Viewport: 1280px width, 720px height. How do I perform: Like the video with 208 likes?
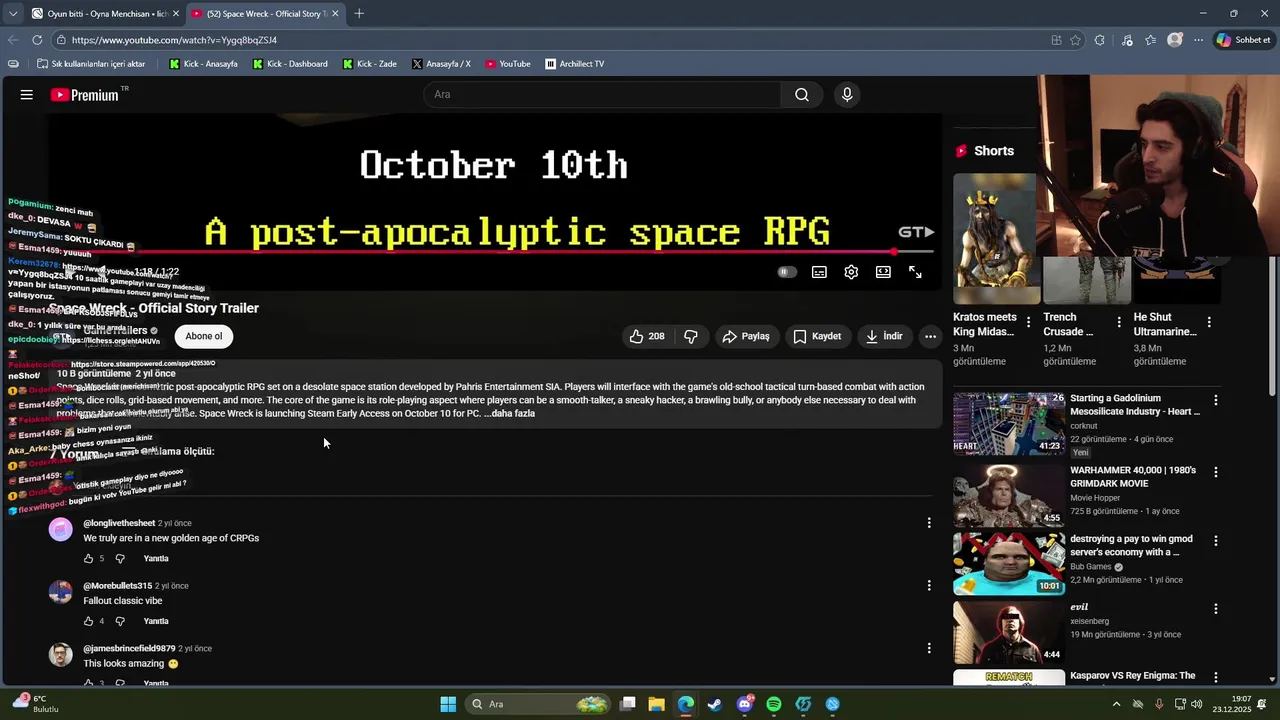647,336
